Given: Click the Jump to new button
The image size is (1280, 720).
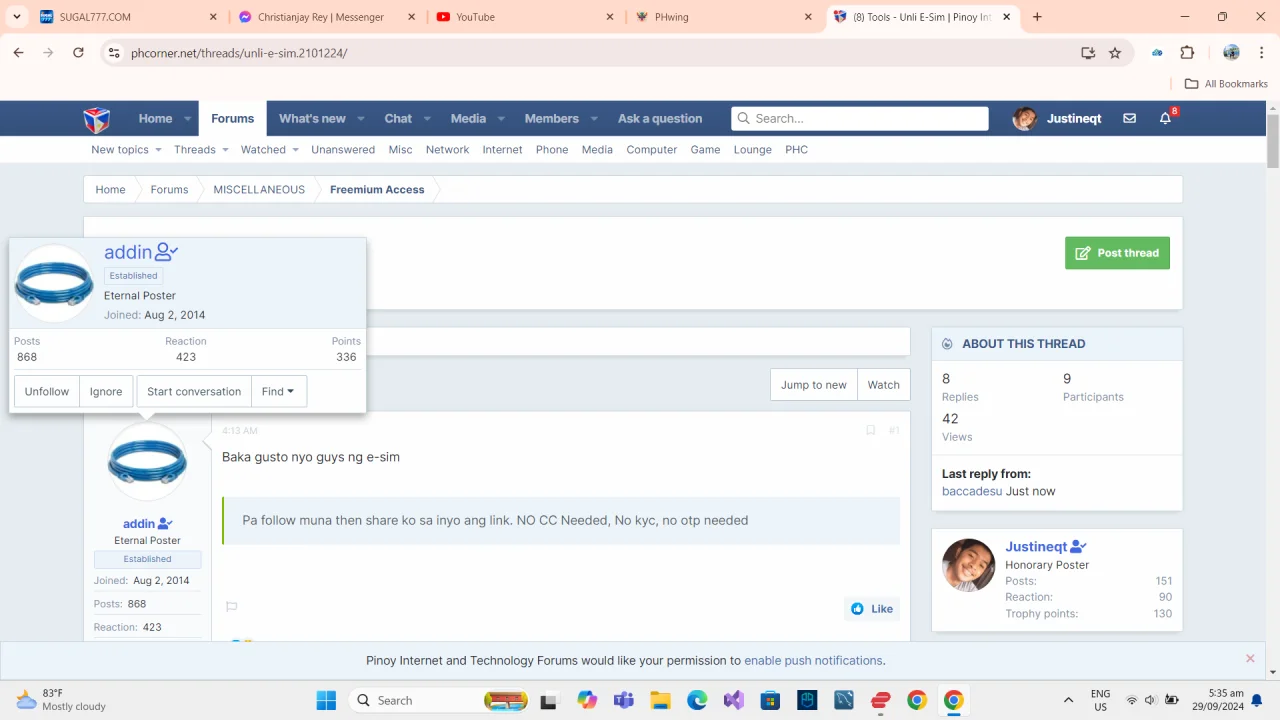Looking at the screenshot, I should [x=814, y=385].
